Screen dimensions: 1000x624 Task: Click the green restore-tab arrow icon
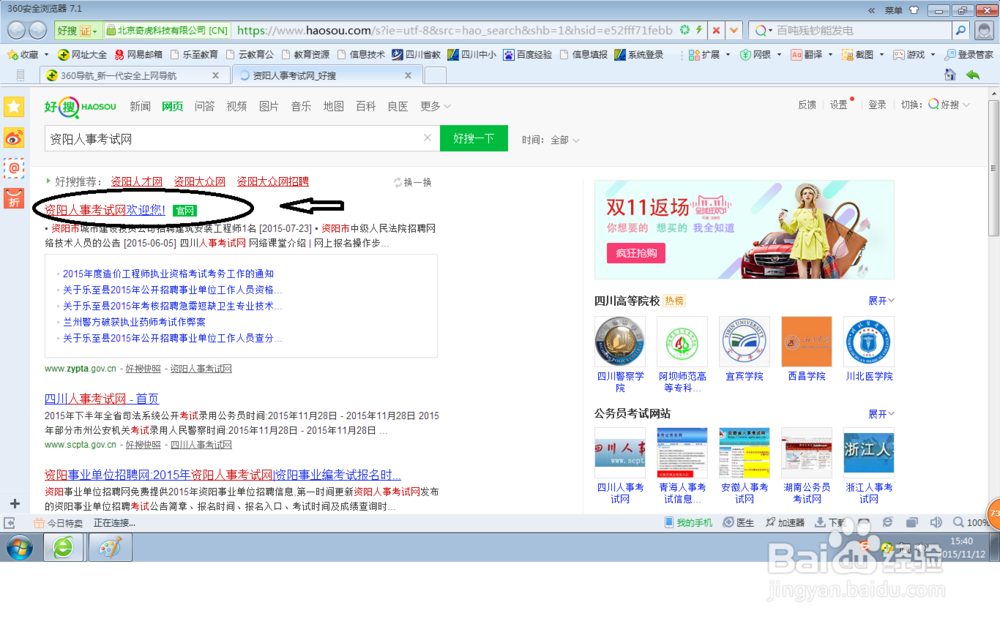click(x=973, y=75)
